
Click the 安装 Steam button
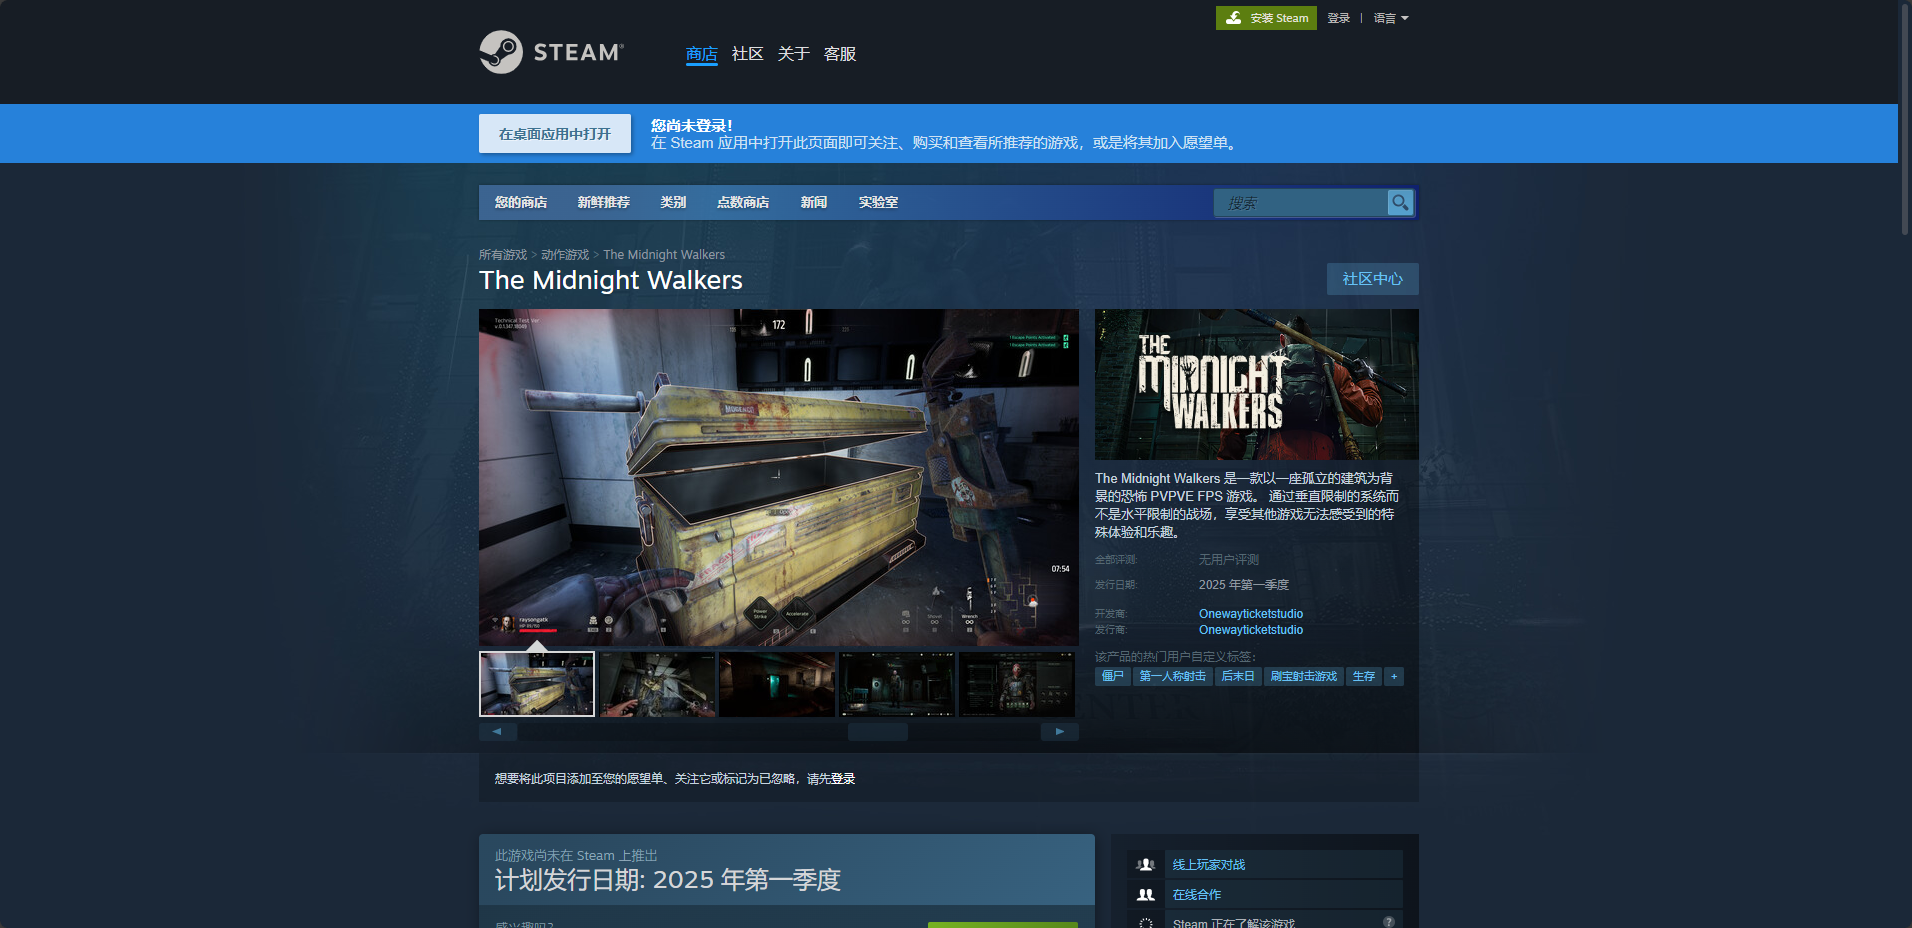tap(1266, 18)
